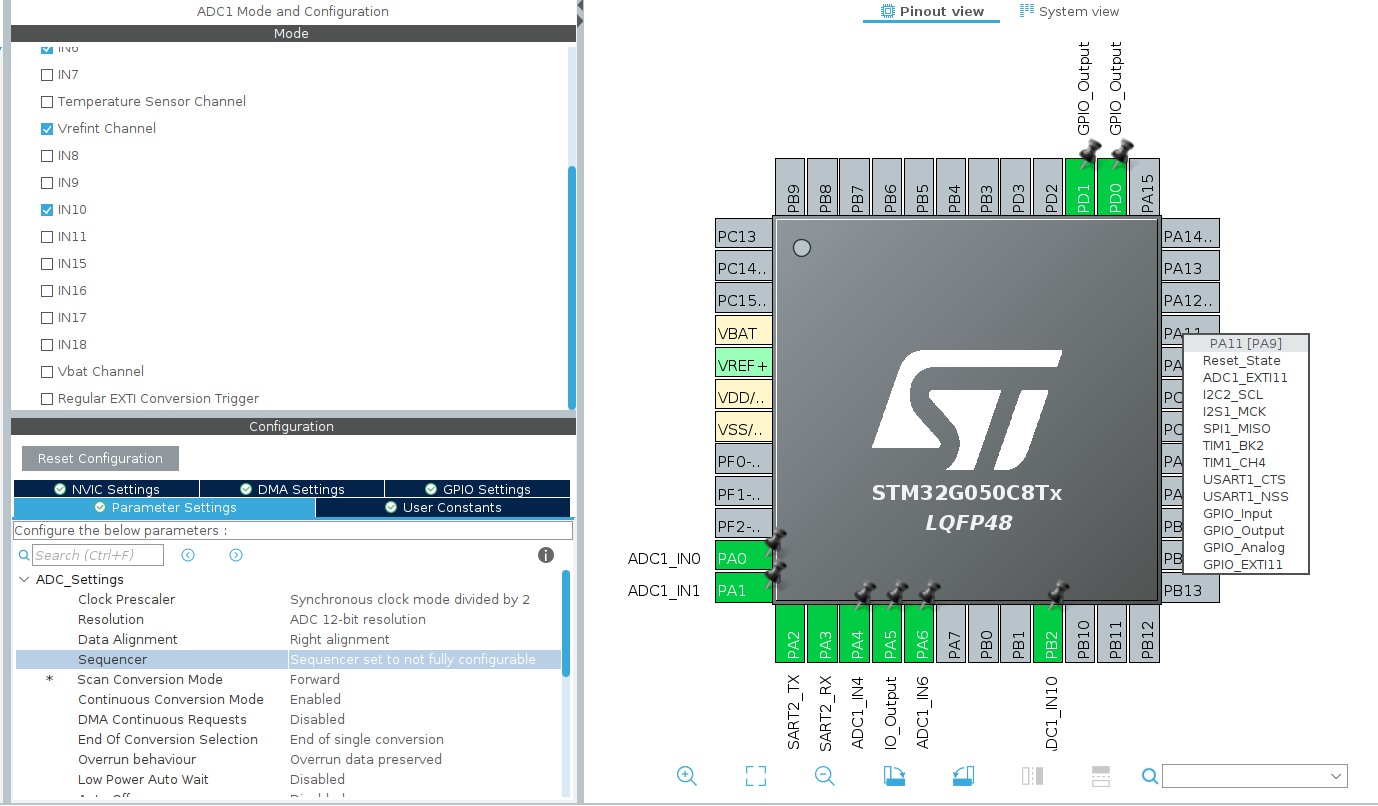The height and width of the screenshot is (806, 1378).
Task: Click the Reset Configuration button
Action: point(100,458)
